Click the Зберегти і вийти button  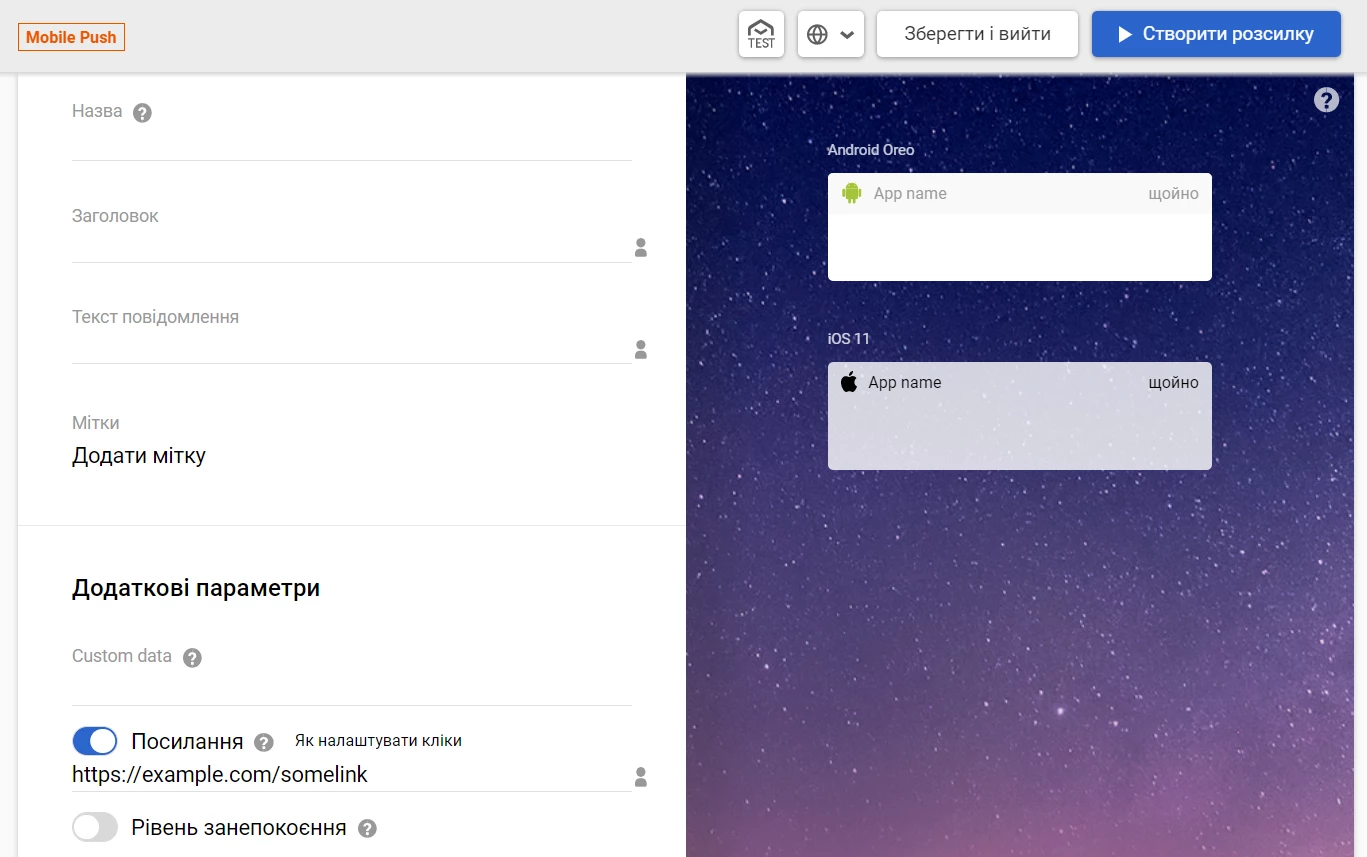coord(977,34)
